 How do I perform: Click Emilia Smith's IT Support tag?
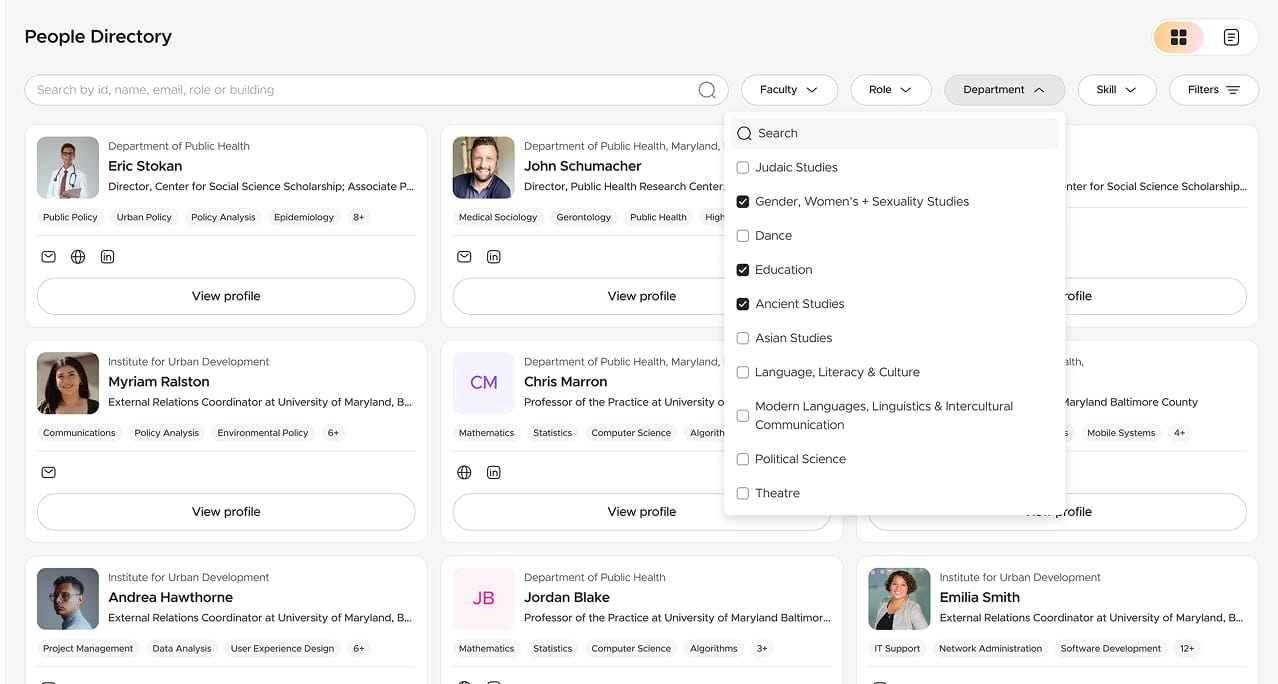897,649
